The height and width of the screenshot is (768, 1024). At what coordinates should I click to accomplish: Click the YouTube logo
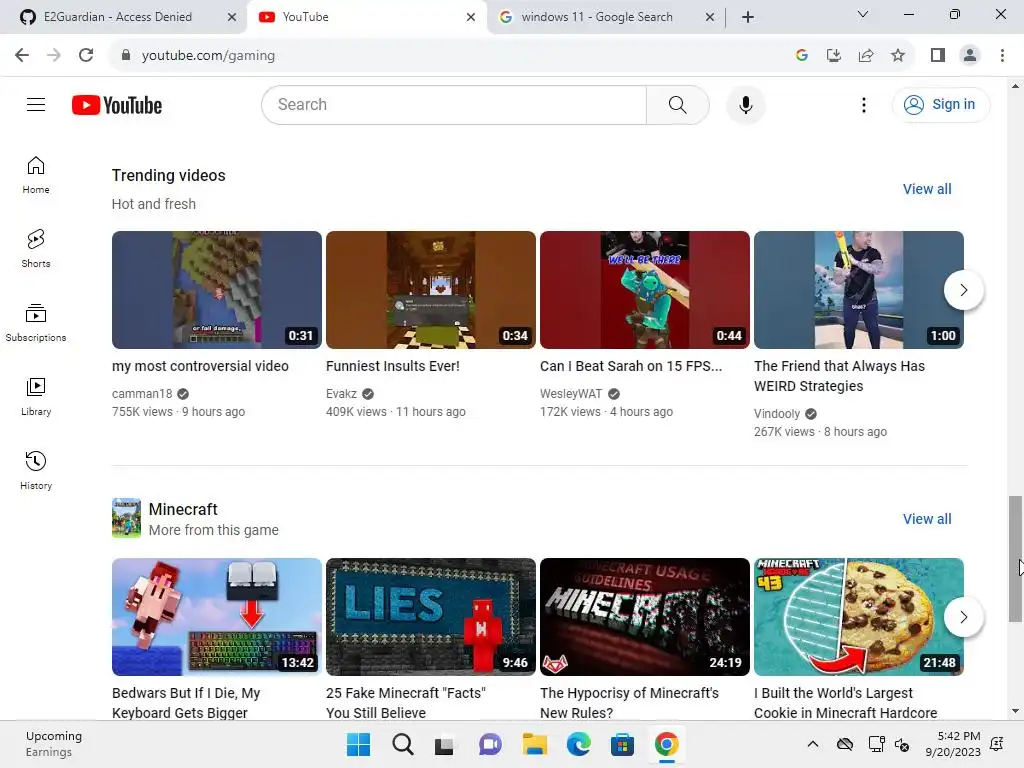(x=117, y=105)
